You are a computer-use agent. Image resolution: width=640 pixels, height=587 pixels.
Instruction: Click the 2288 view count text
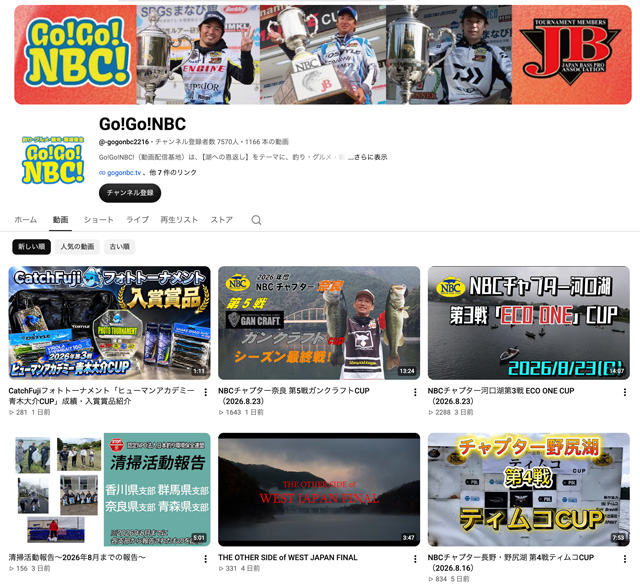[443, 412]
